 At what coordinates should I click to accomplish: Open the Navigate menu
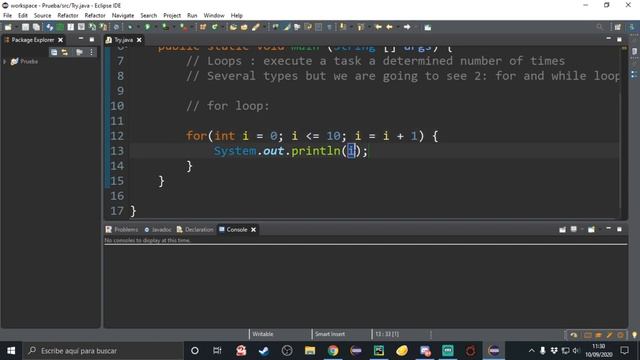(x=123, y=16)
